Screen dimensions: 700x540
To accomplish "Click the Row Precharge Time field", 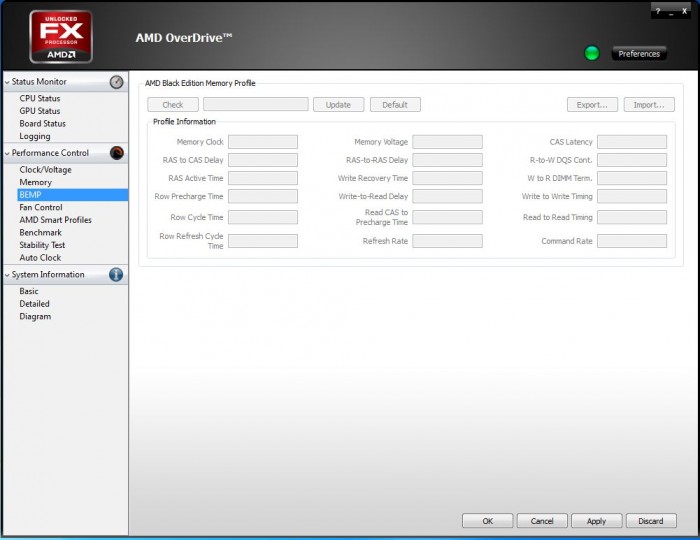I will (263, 196).
